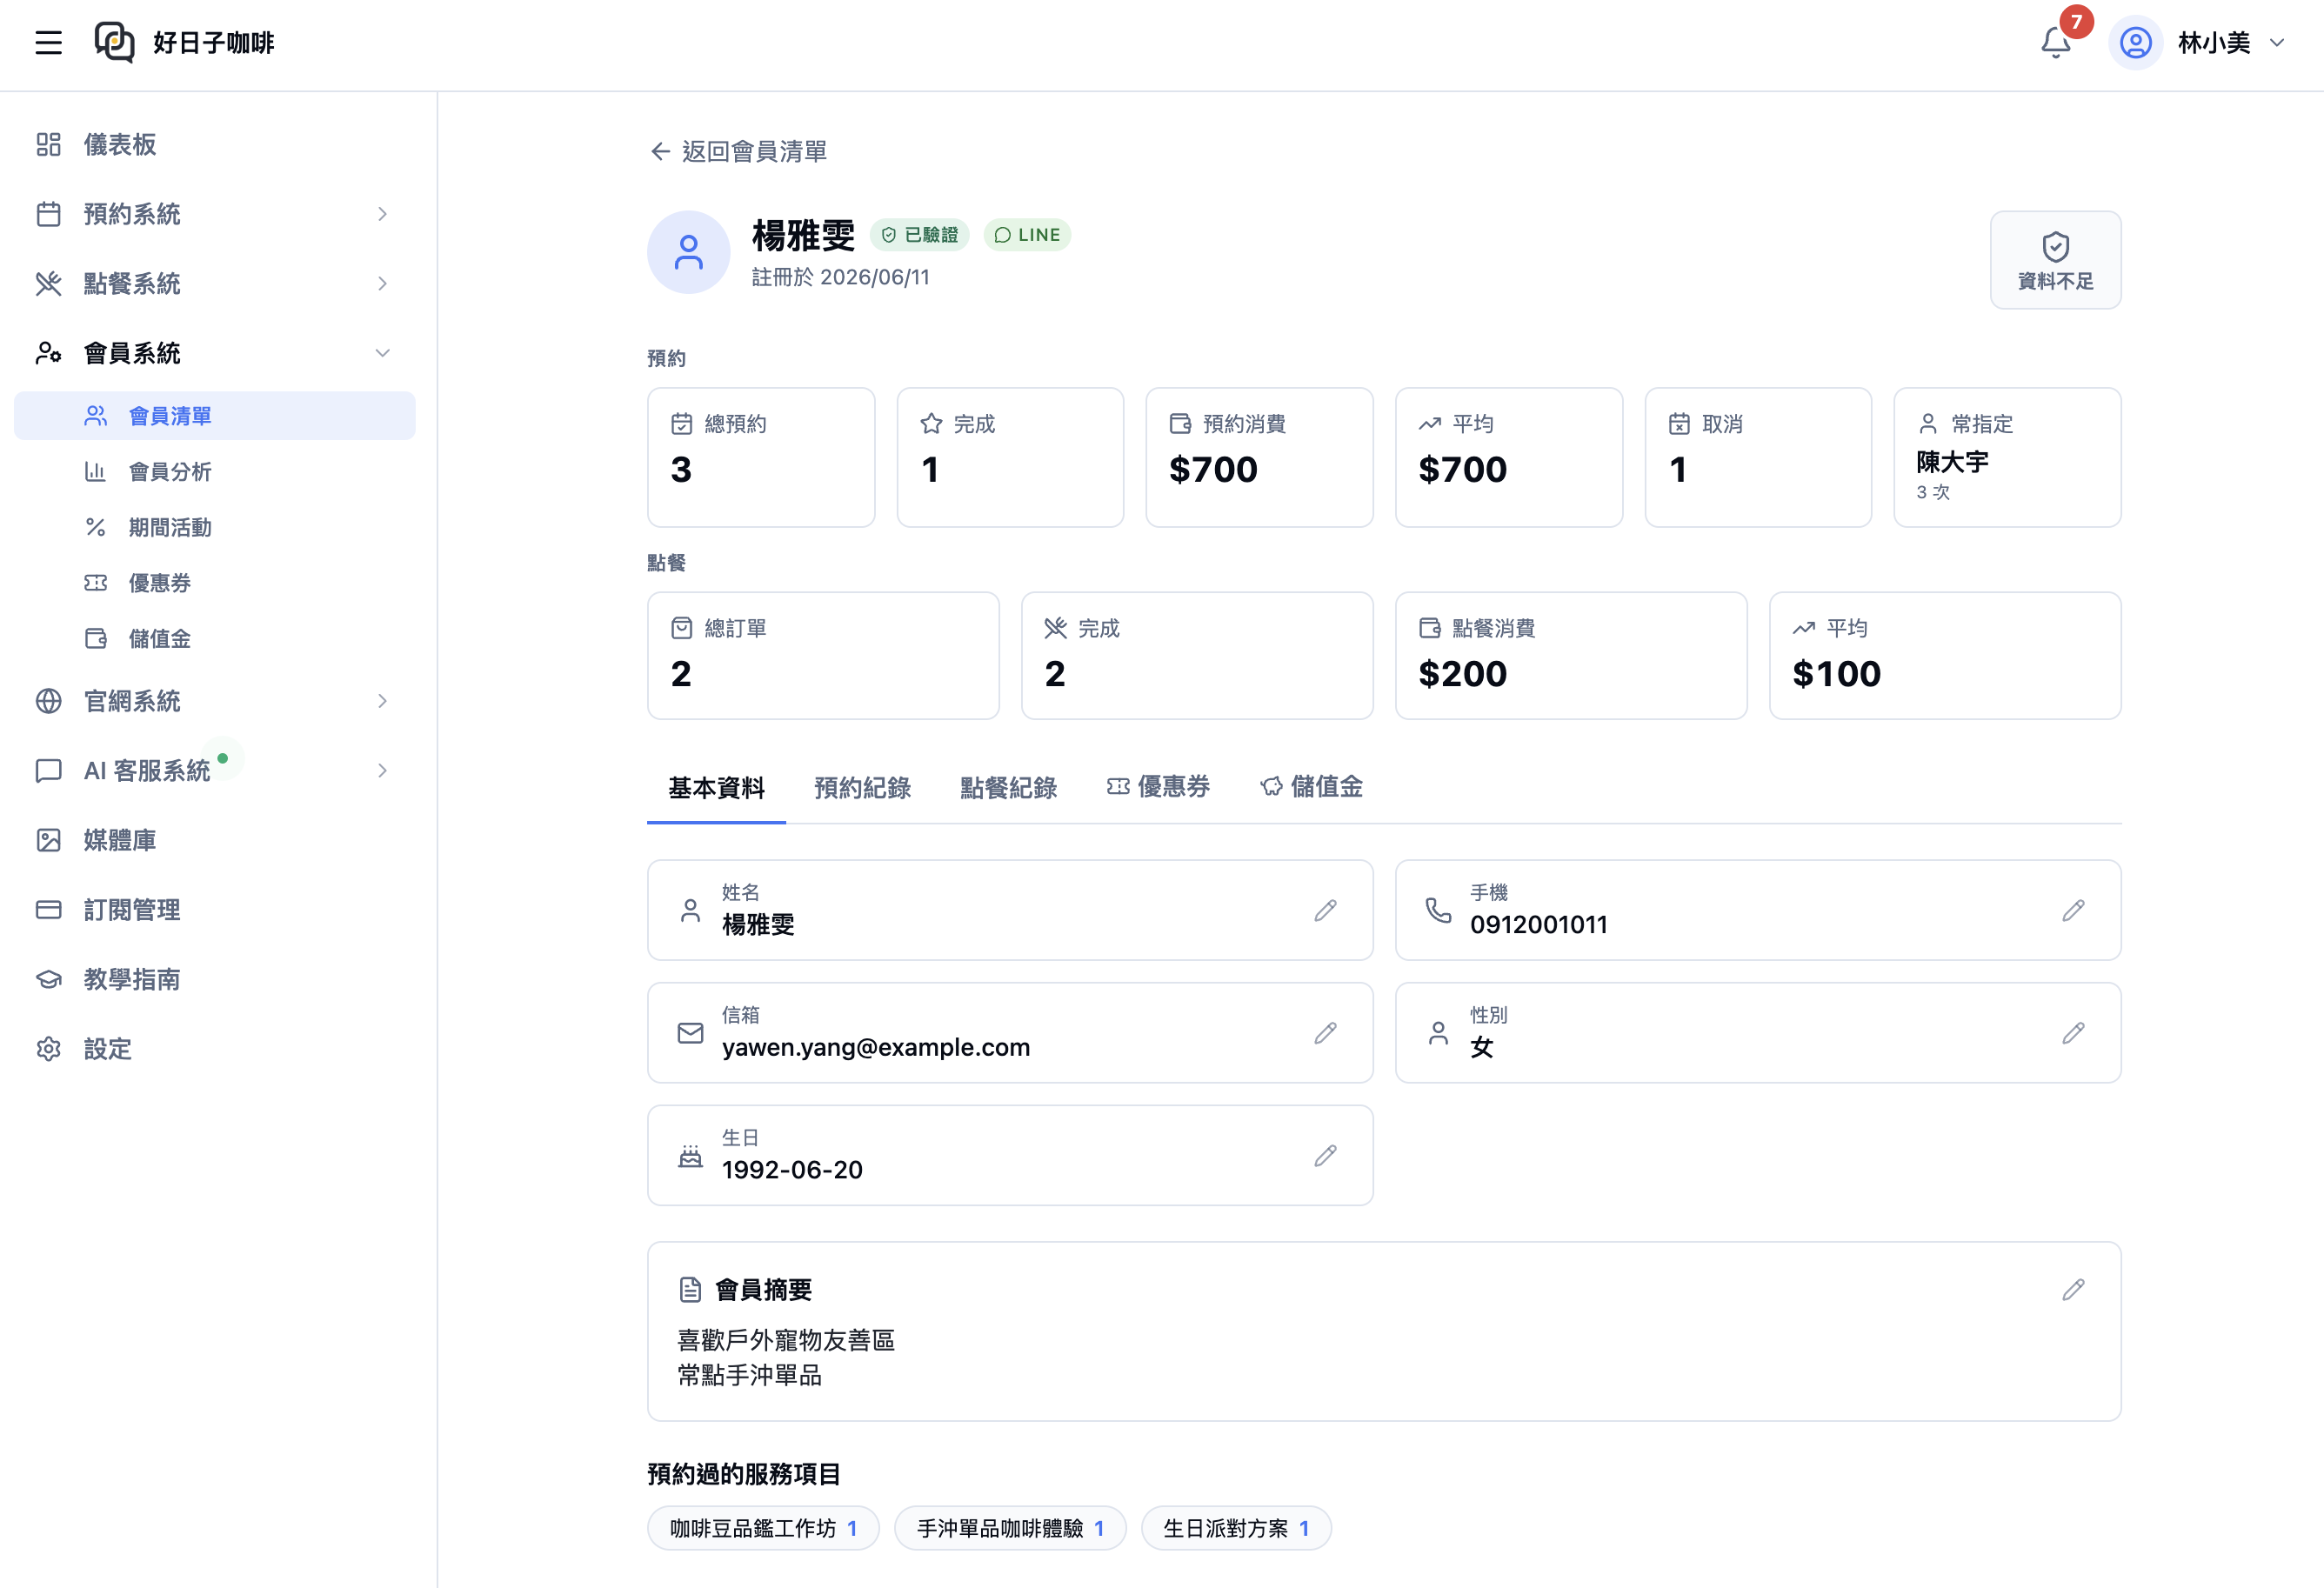Click the 設定 gear icon
The width and height of the screenshot is (2324, 1588).
pyautogui.click(x=49, y=1049)
